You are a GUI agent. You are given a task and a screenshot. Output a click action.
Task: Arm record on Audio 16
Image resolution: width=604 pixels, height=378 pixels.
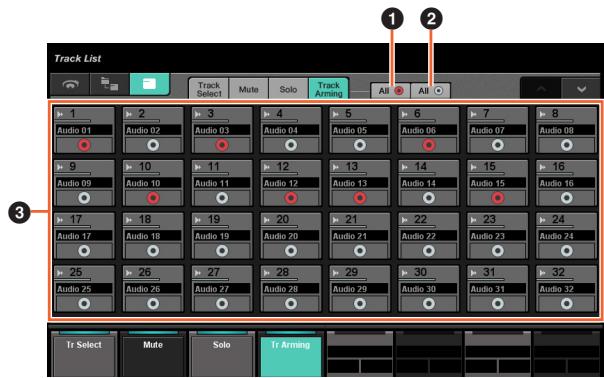click(x=566, y=198)
